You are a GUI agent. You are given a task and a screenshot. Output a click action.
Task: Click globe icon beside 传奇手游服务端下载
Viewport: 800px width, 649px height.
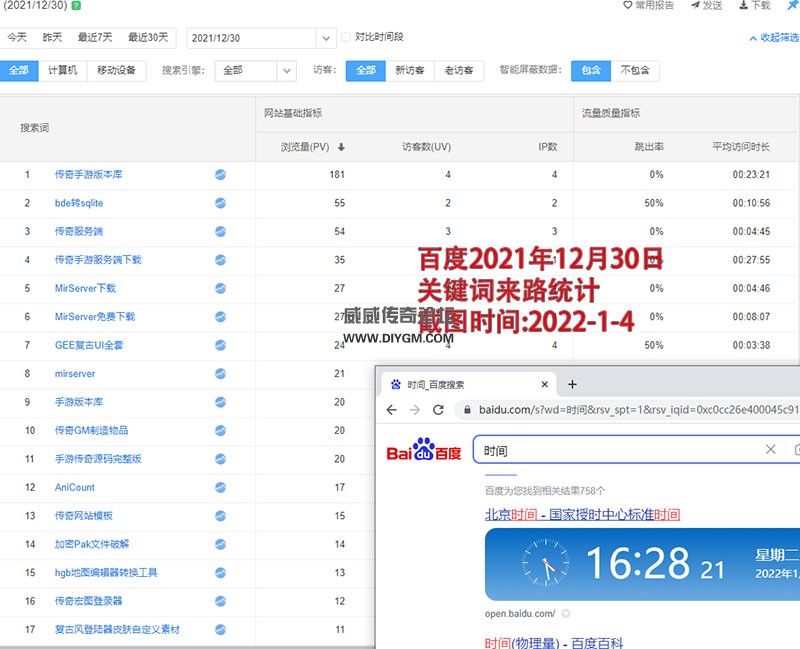[220, 260]
